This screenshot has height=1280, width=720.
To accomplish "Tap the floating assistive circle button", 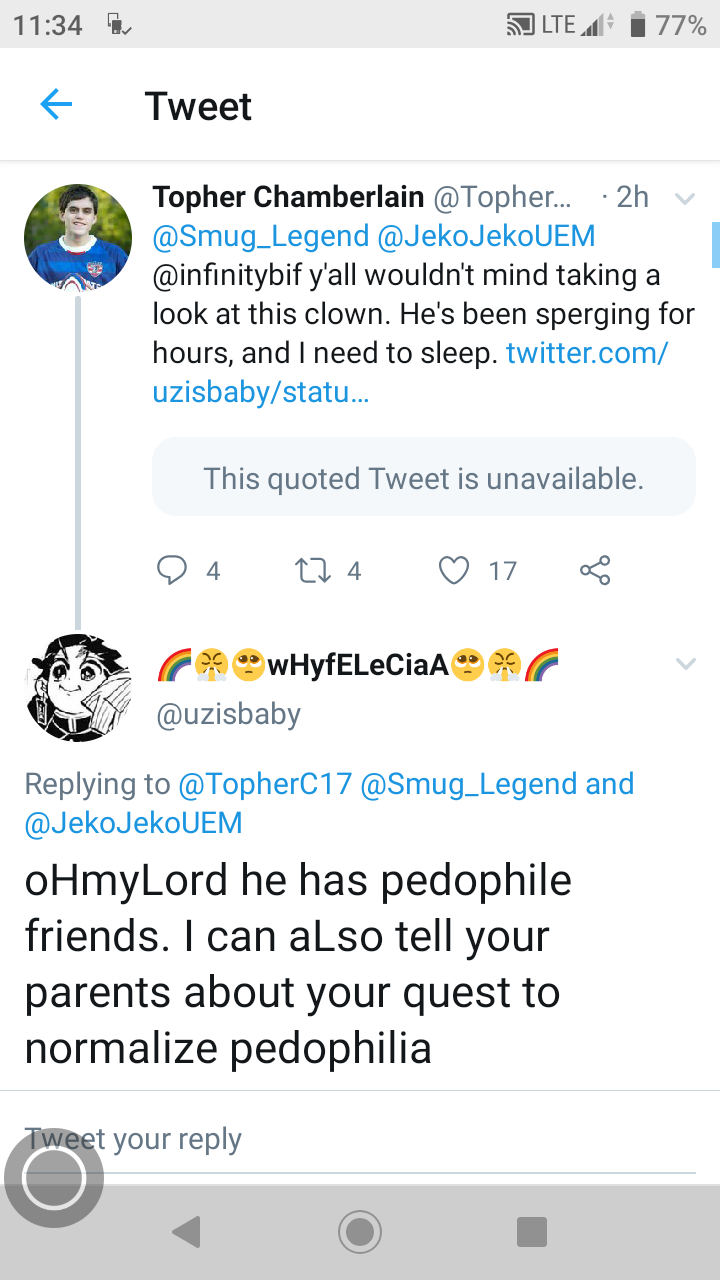I will [x=54, y=1178].
